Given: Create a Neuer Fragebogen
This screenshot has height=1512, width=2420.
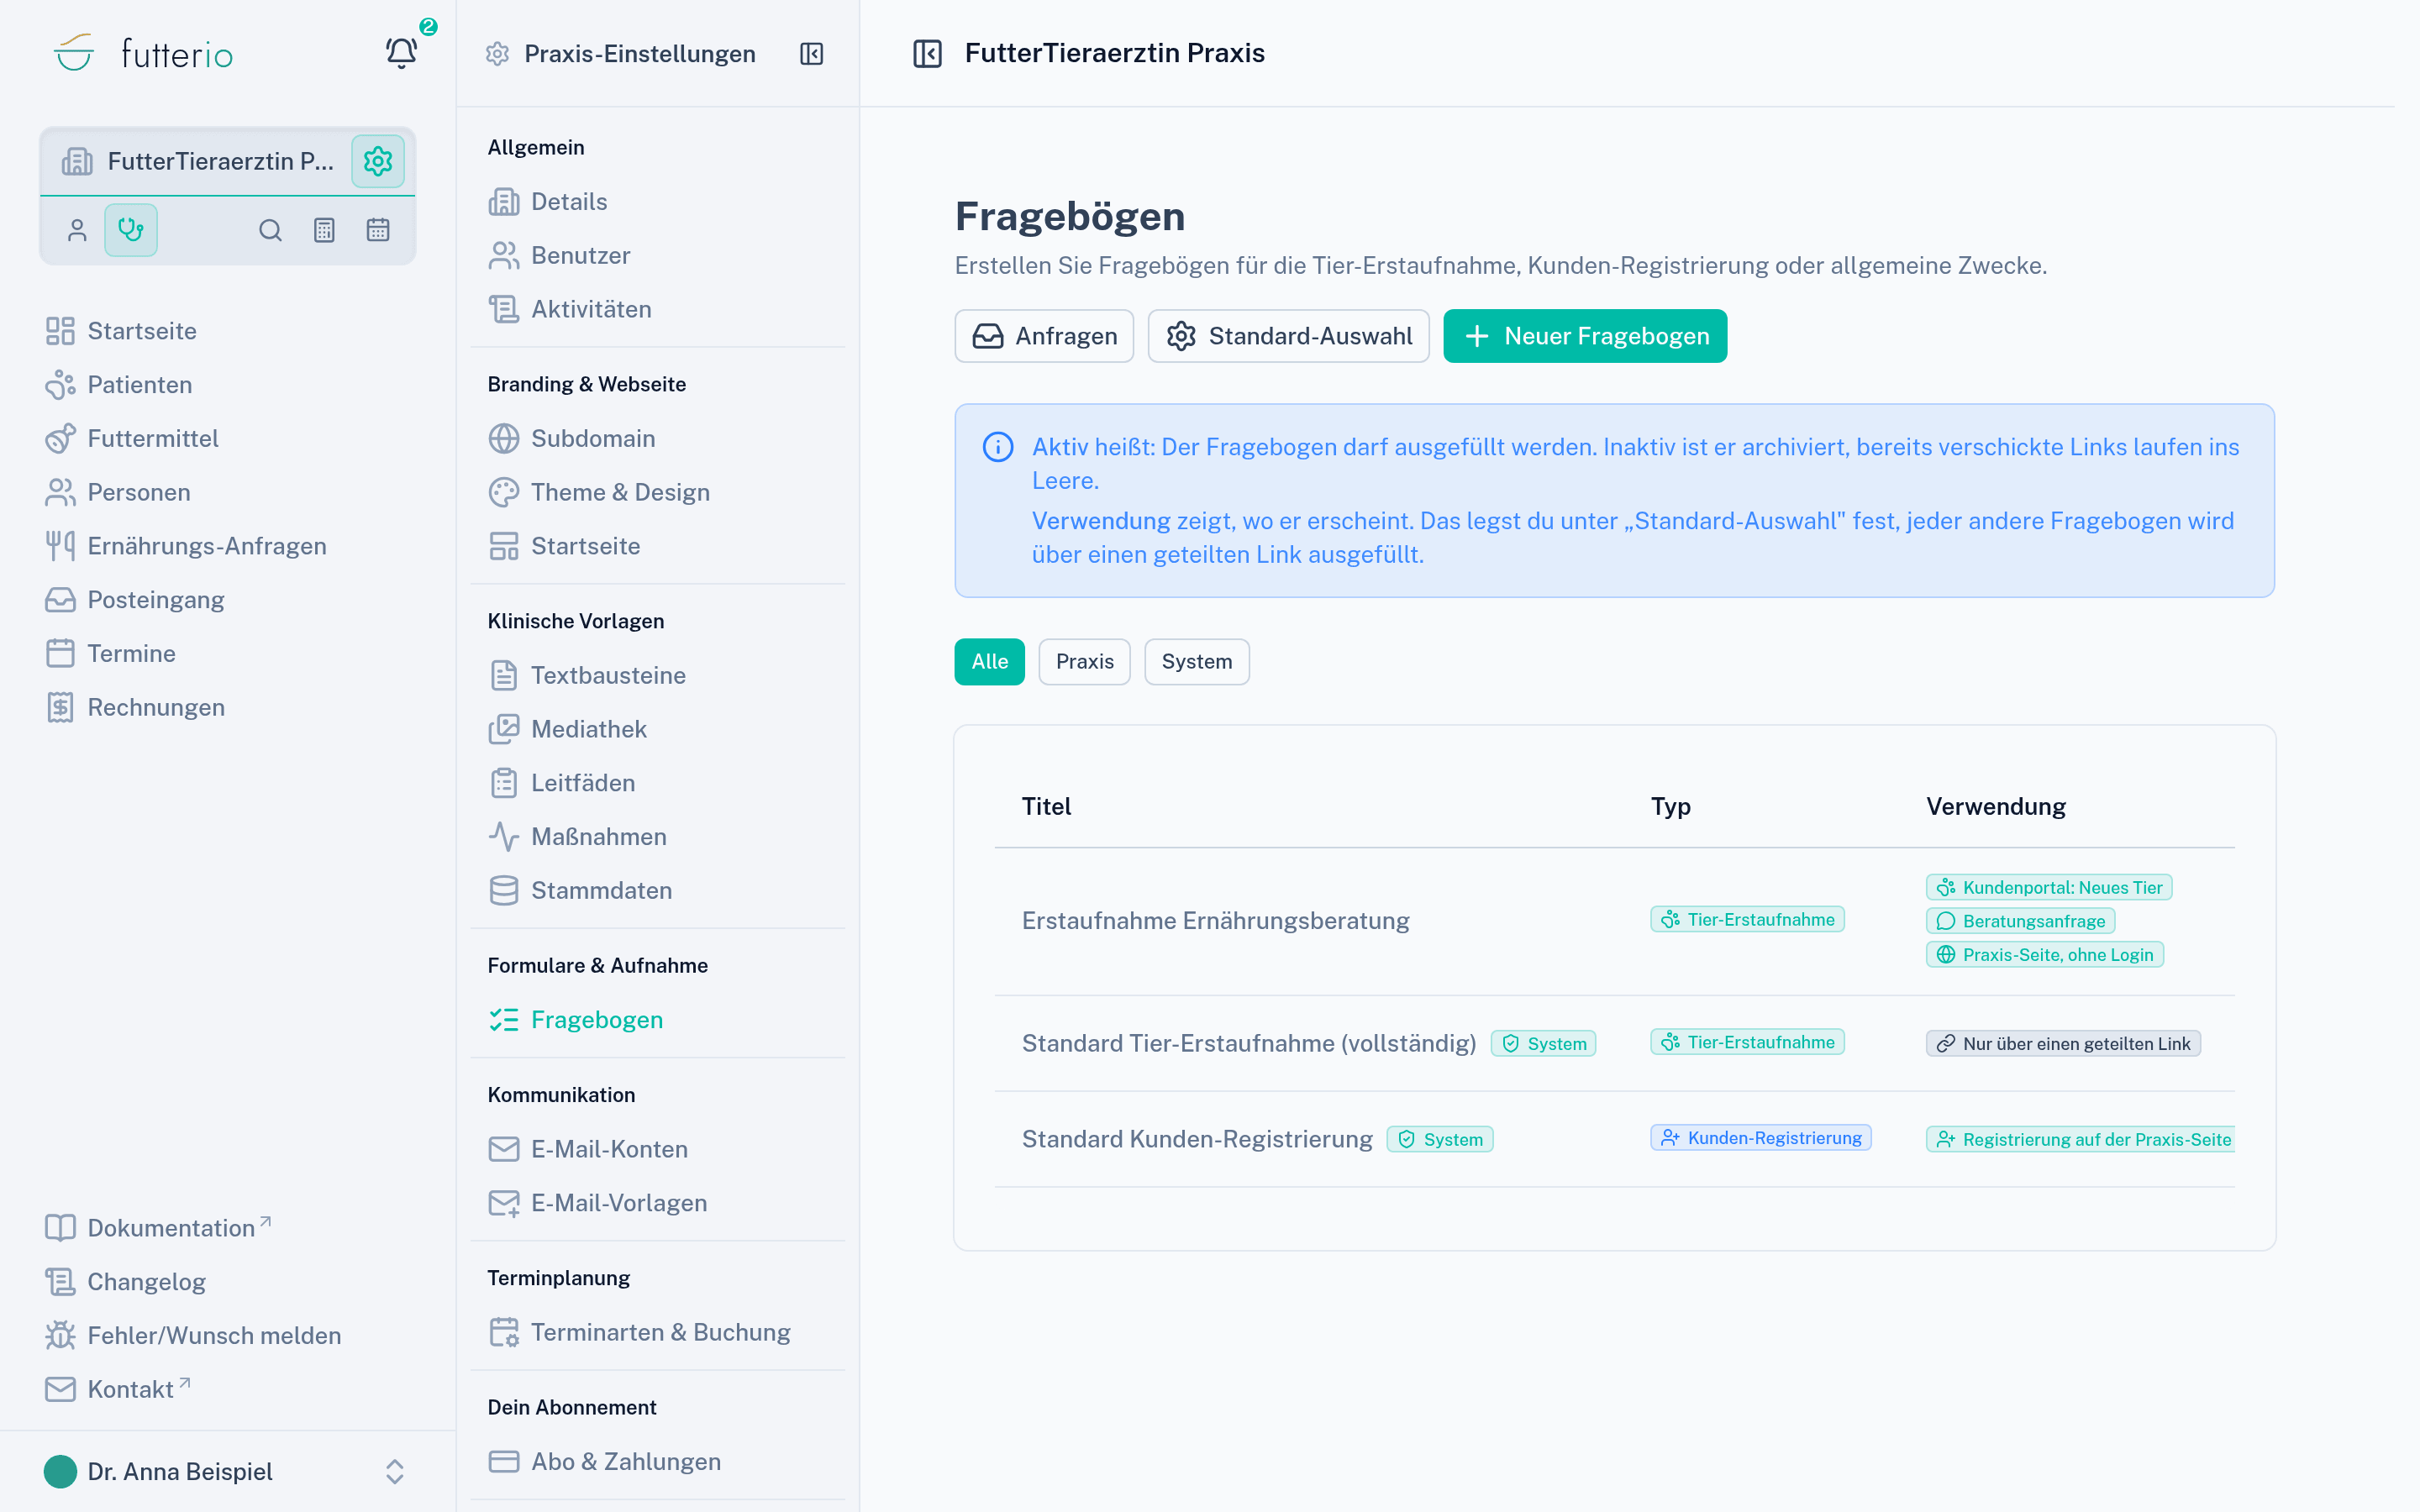Looking at the screenshot, I should [x=1585, y=336].
